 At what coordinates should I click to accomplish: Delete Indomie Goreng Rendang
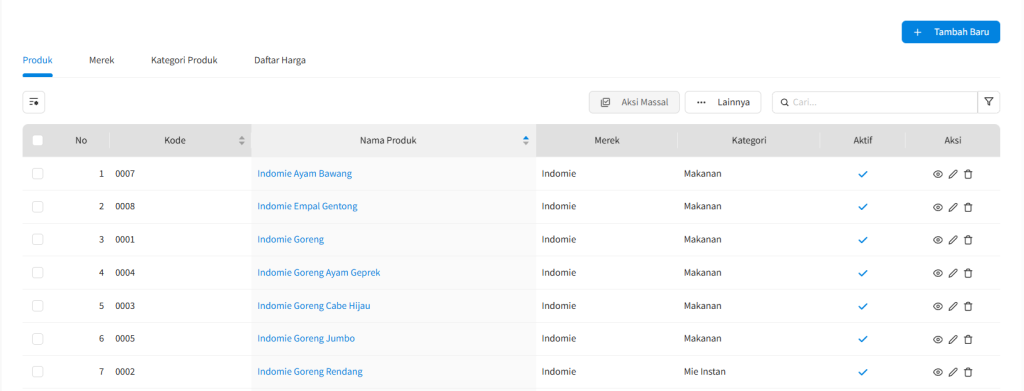coord(968,372)
